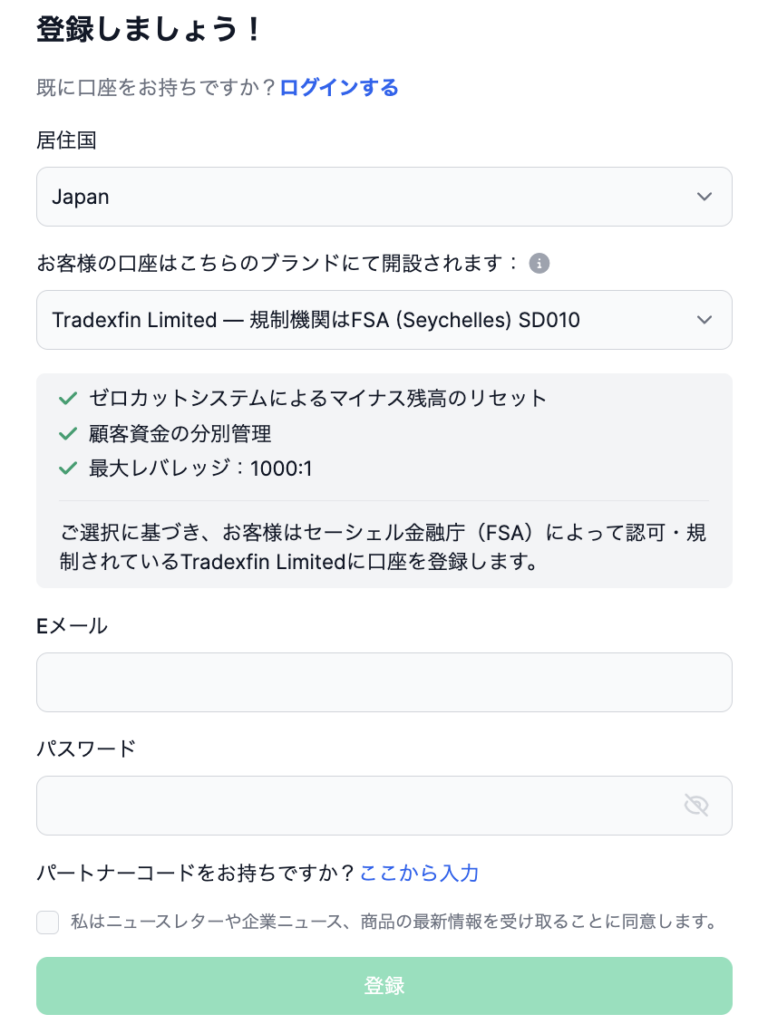This screenshot has width=758, height=1024.
Task: Click checkmark icon next to ゼロカットシステム
Action: tap(68, 398)
